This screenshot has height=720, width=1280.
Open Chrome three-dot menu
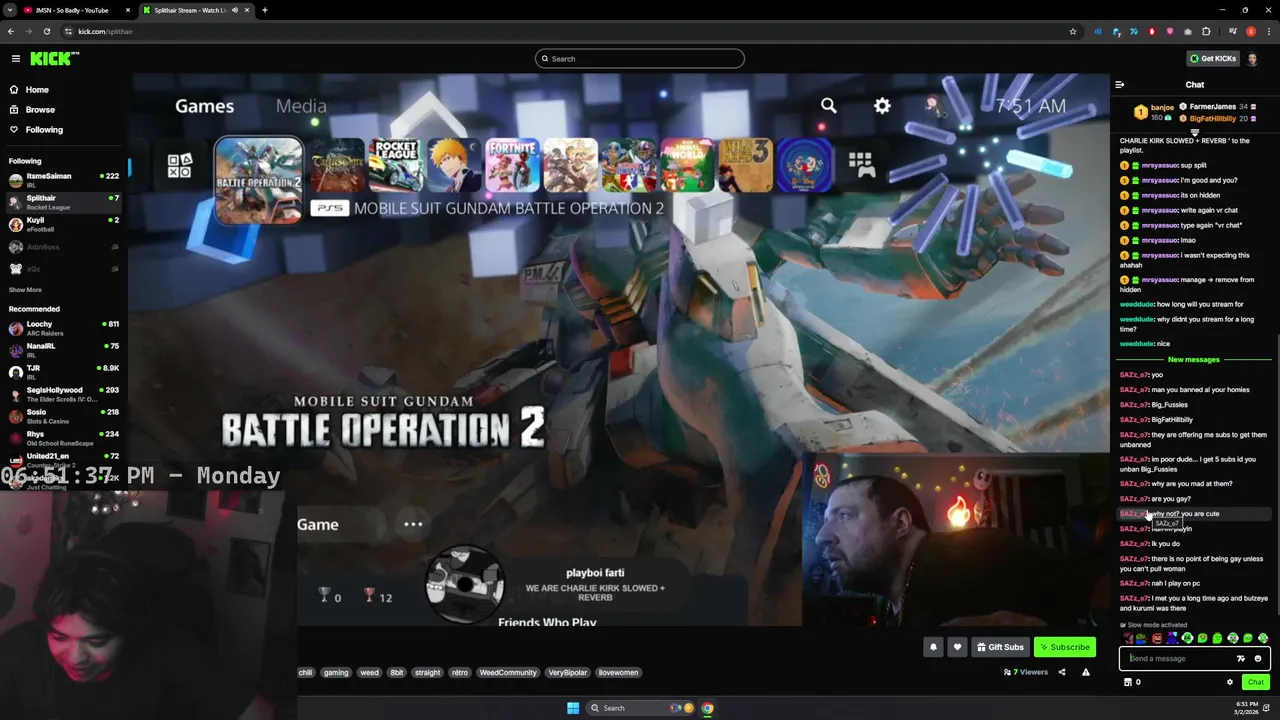pos(1268,31)
